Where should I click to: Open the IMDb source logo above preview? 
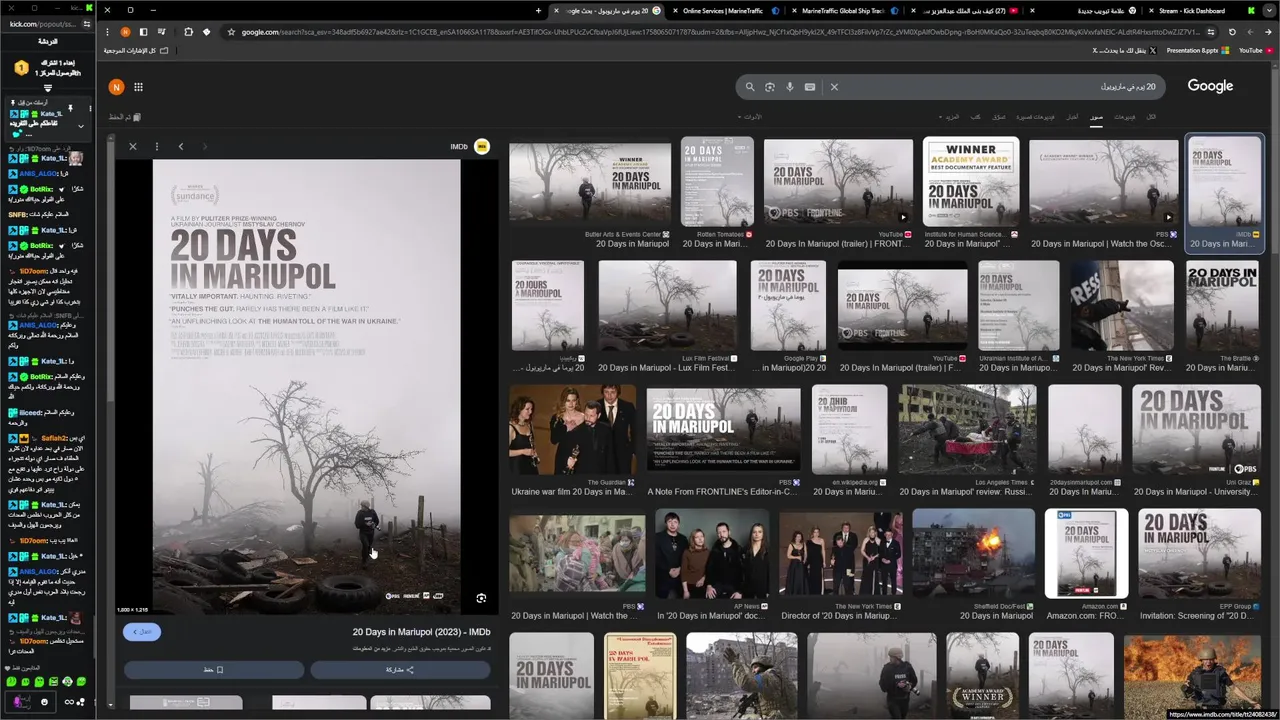(482, 146)
